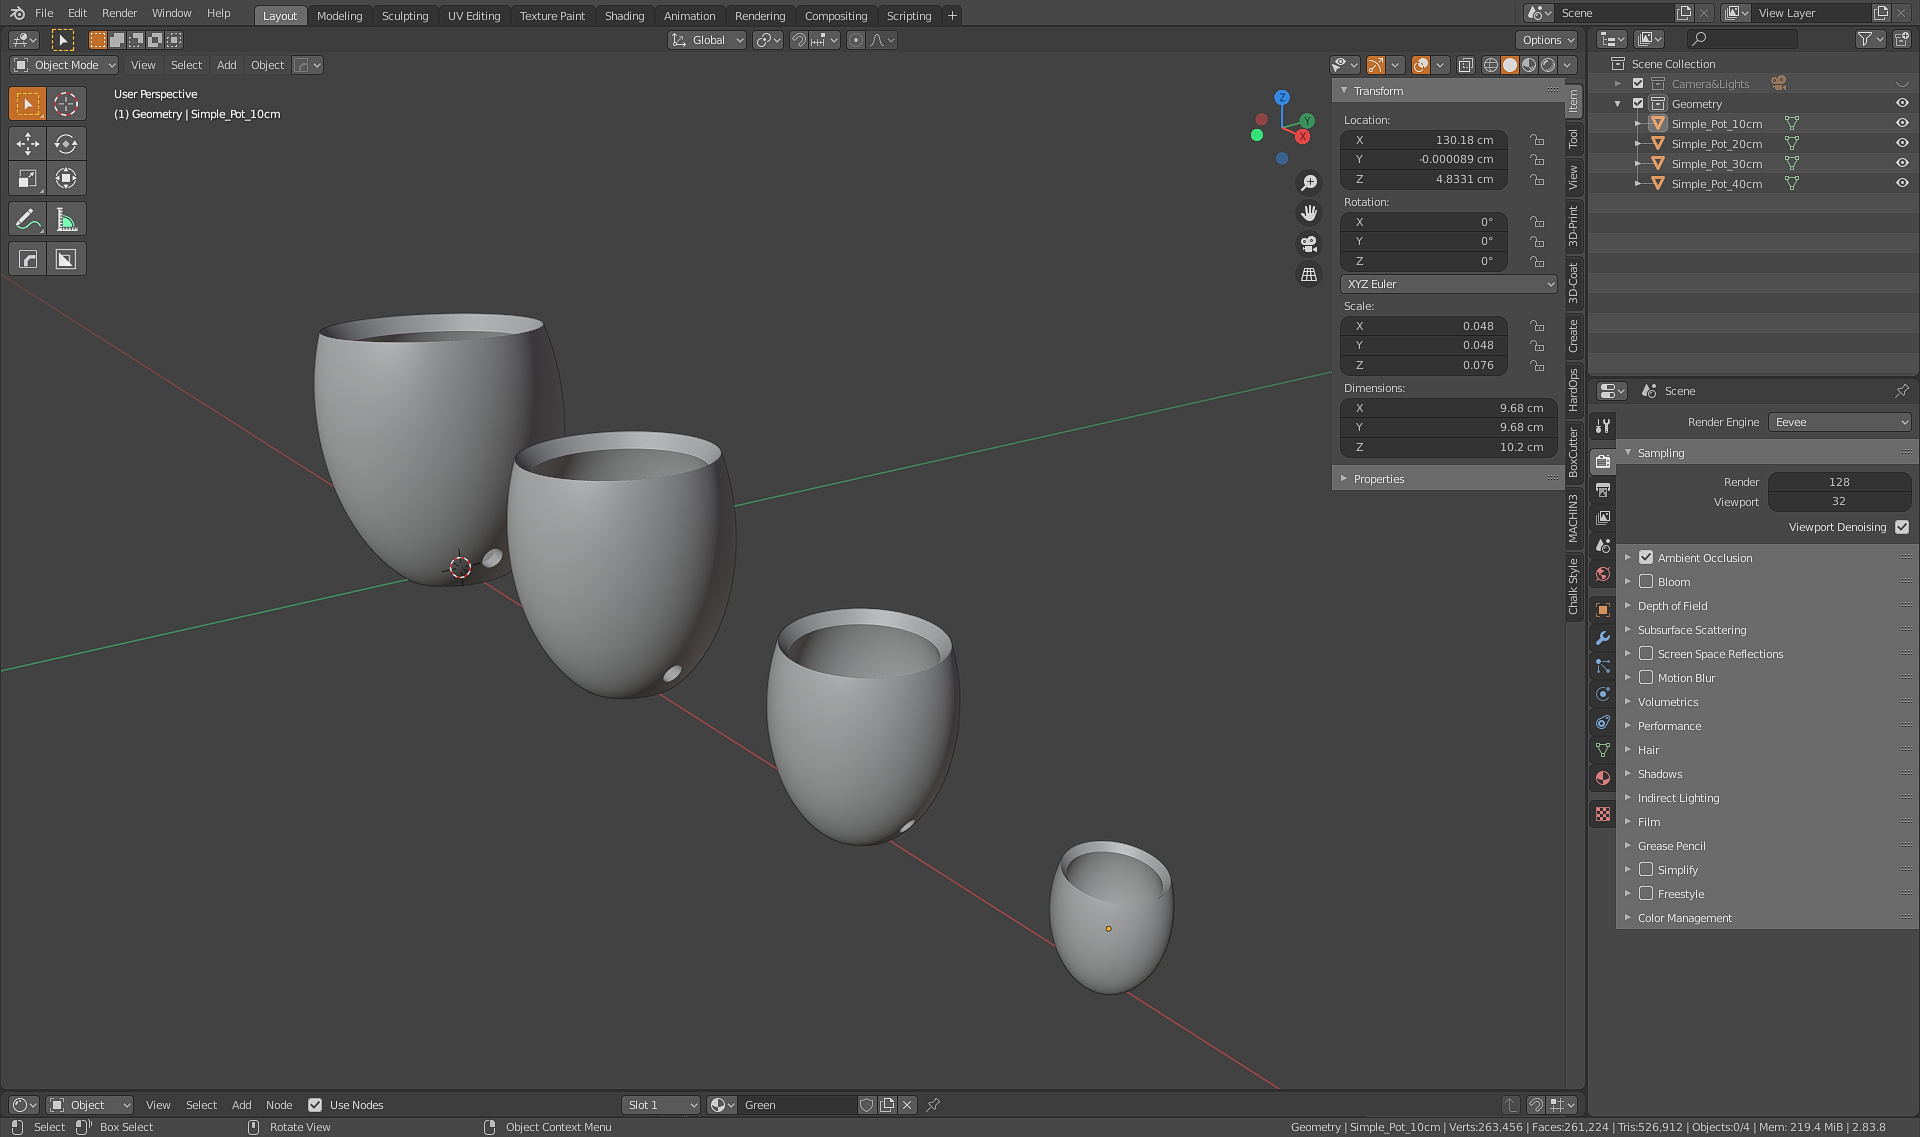Switch to the Sculpting workspace tab

tap(404, 16)
